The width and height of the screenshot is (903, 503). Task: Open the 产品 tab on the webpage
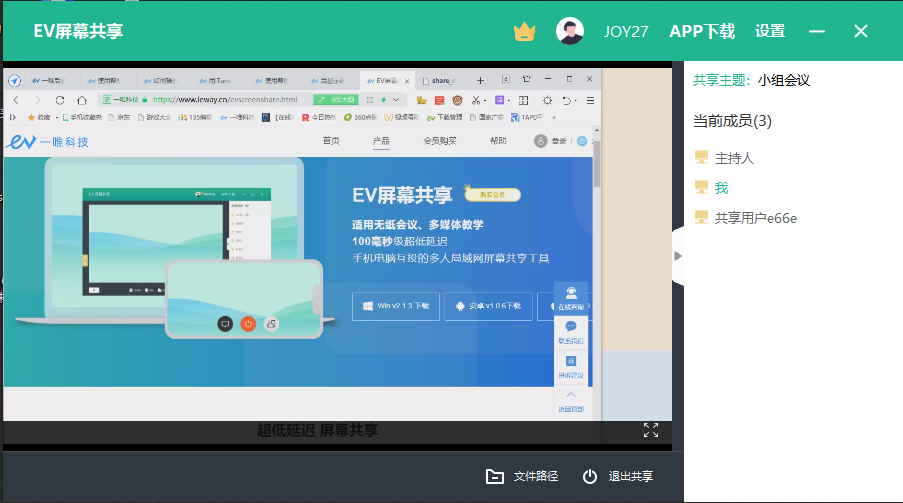click(381, 141)
